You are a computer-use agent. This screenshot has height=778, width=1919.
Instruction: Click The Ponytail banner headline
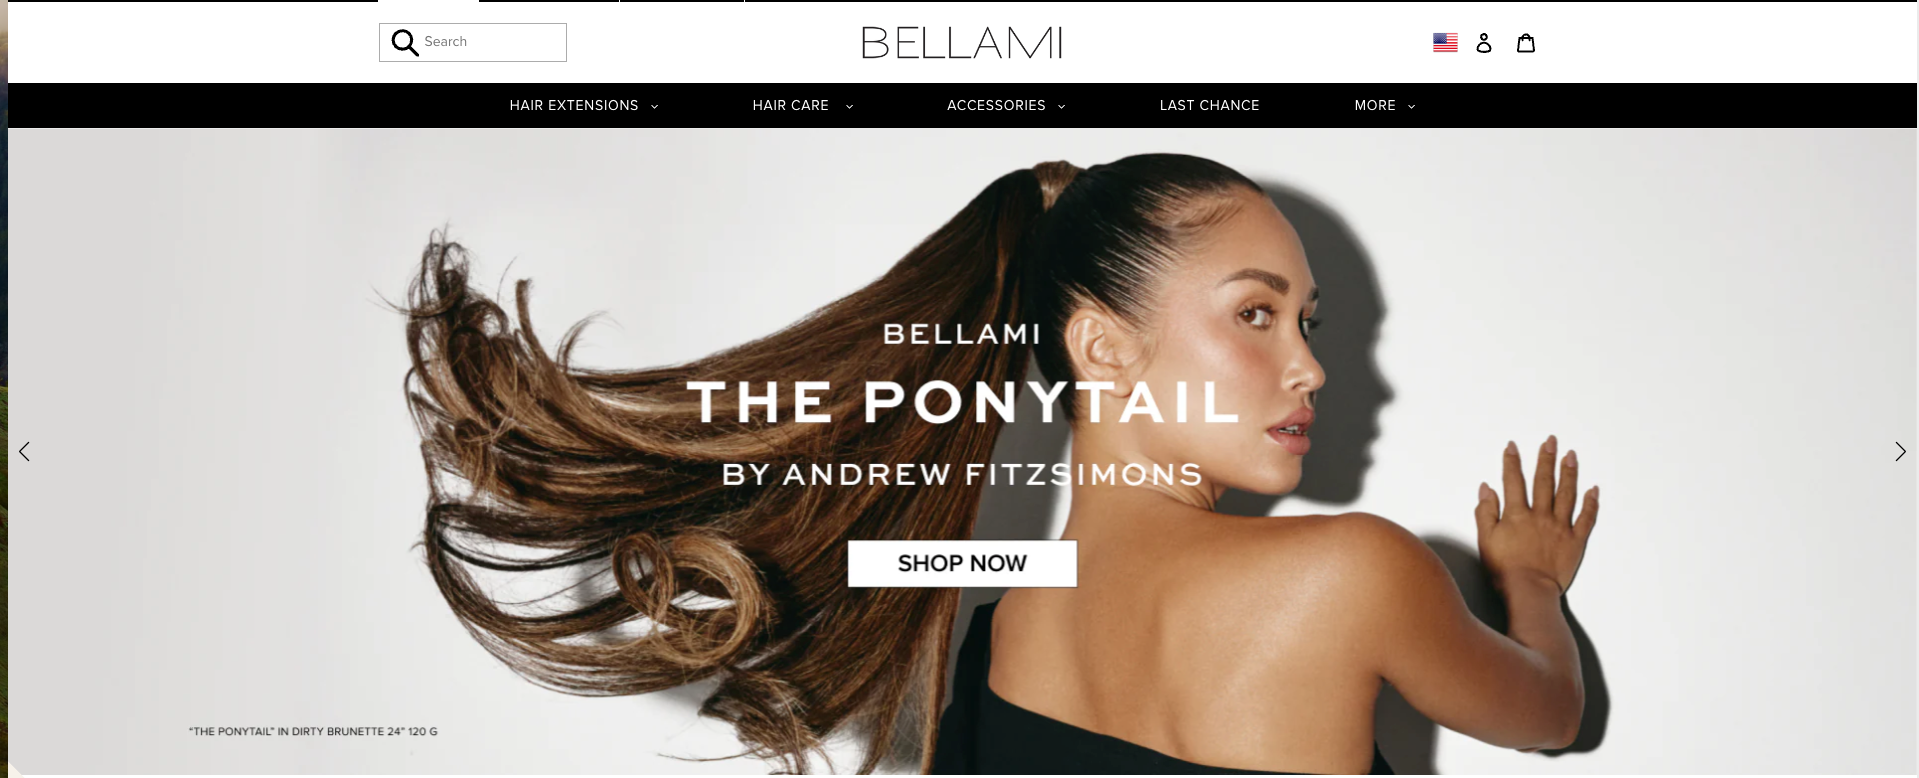coord(963,402)
